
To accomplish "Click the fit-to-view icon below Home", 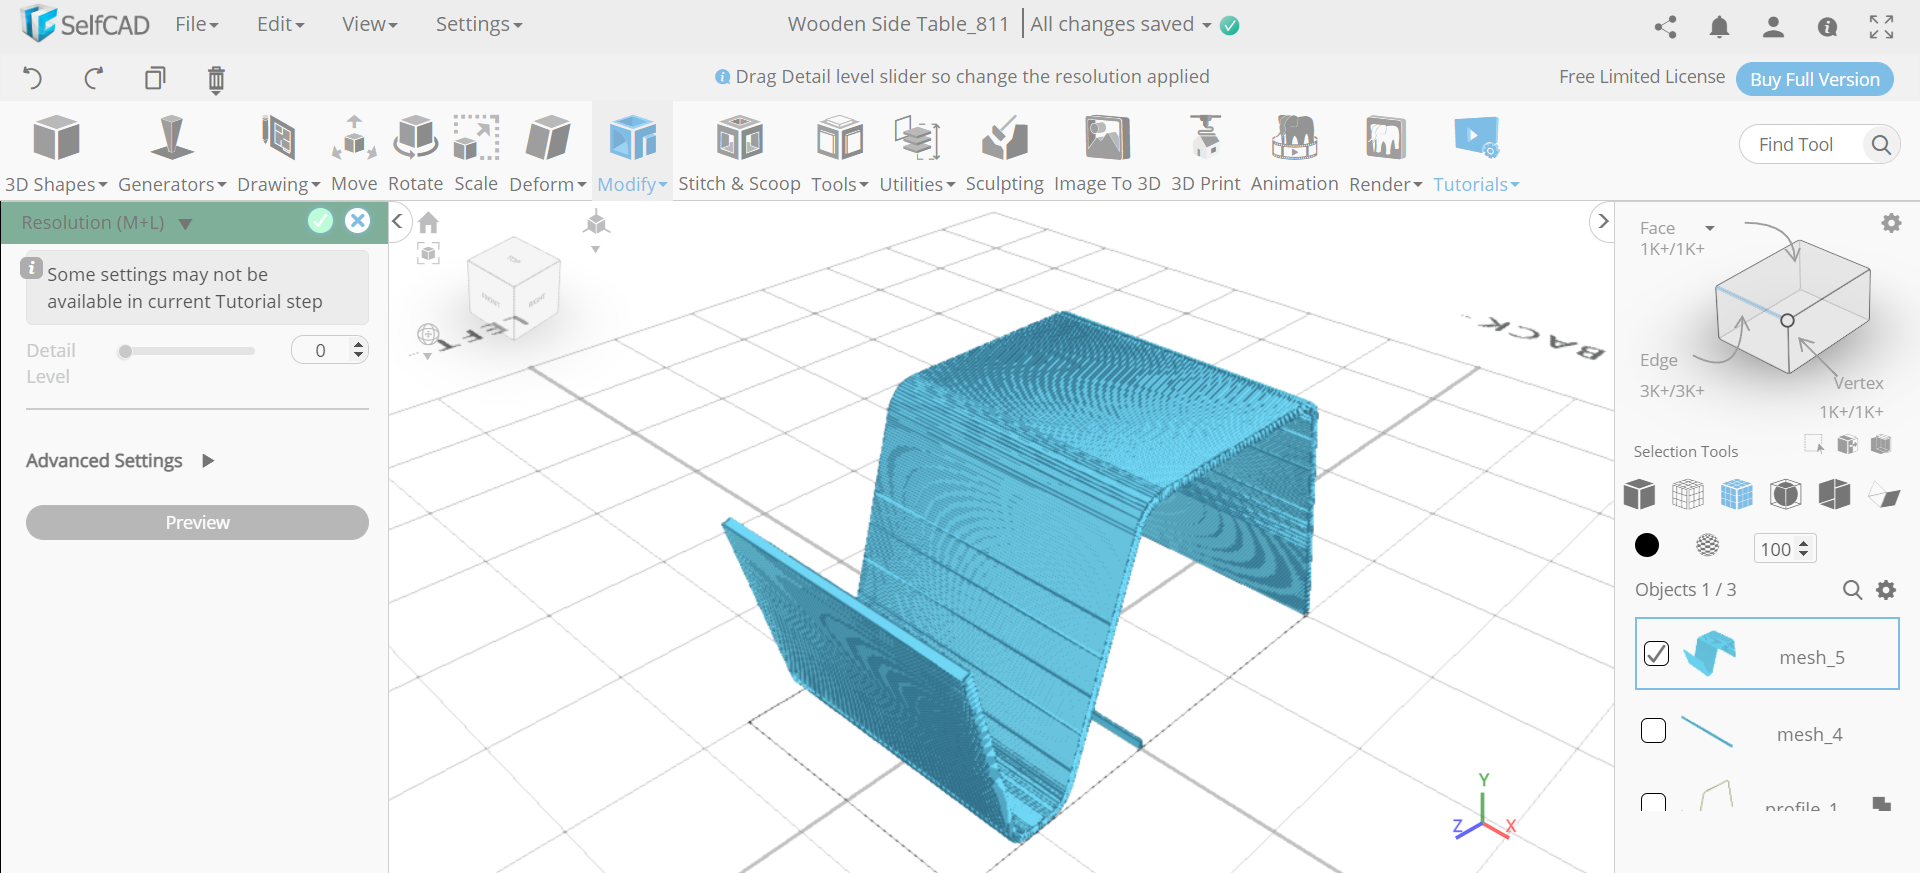I will click(x=428, y=253).
